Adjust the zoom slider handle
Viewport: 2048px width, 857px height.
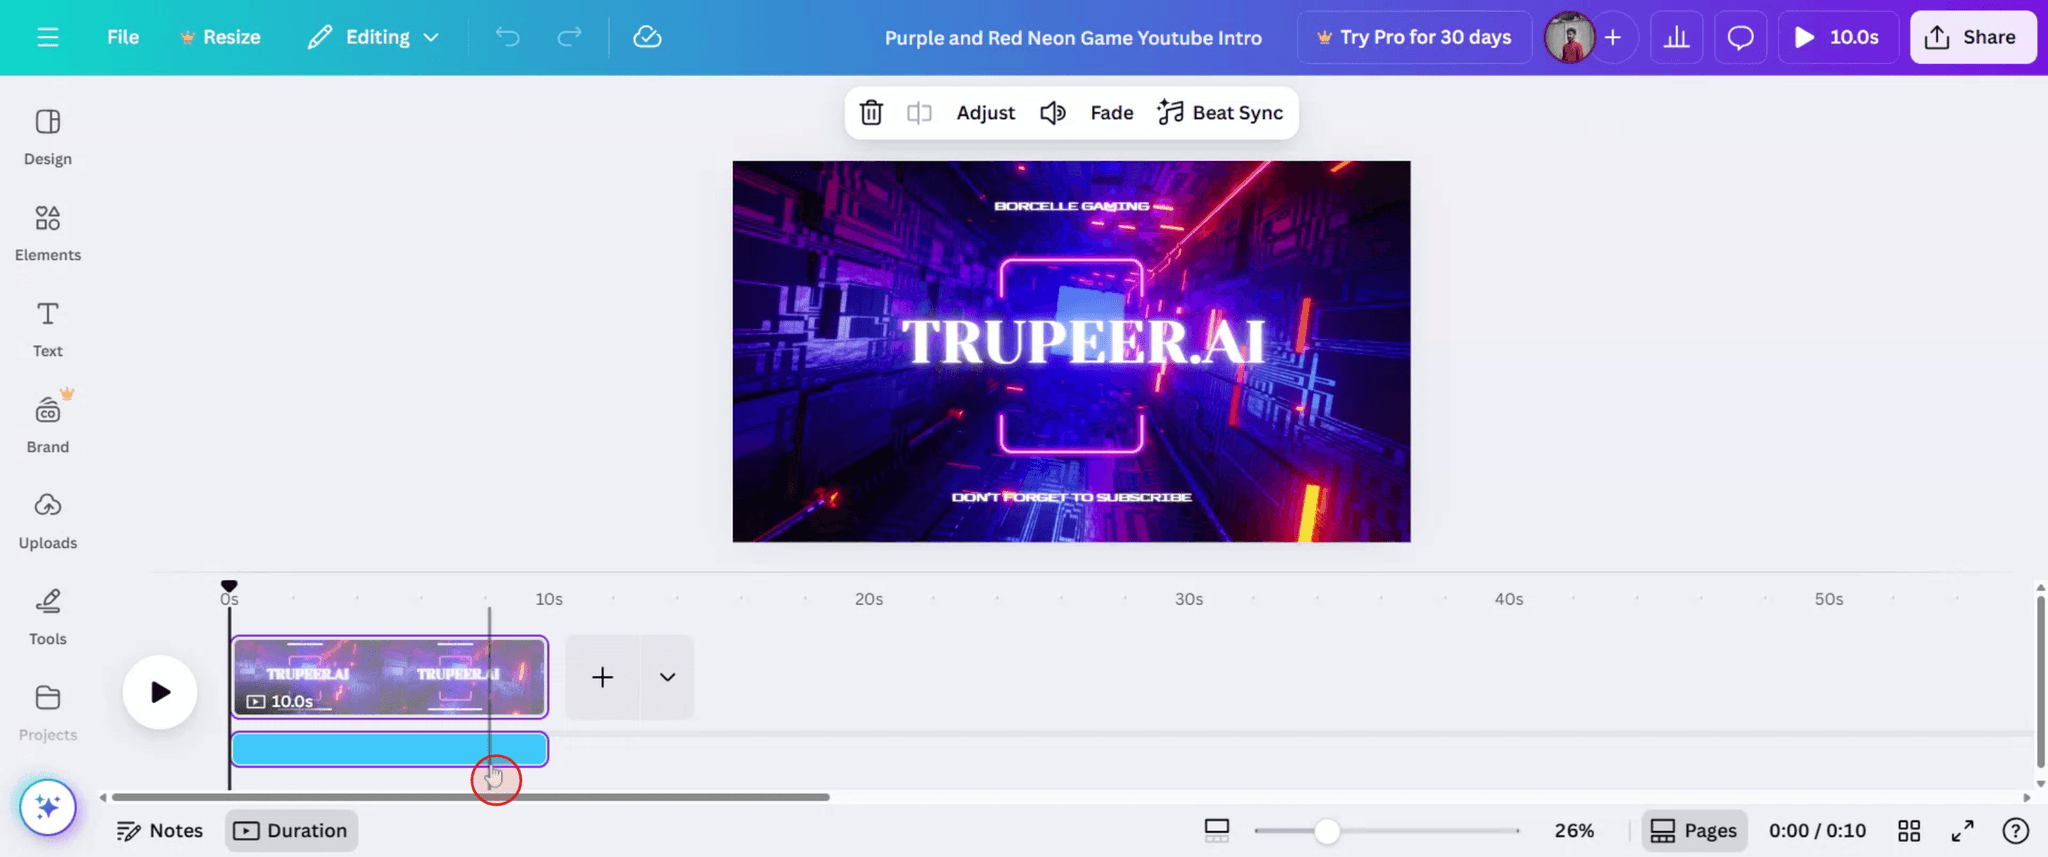tap(1327, 831)
